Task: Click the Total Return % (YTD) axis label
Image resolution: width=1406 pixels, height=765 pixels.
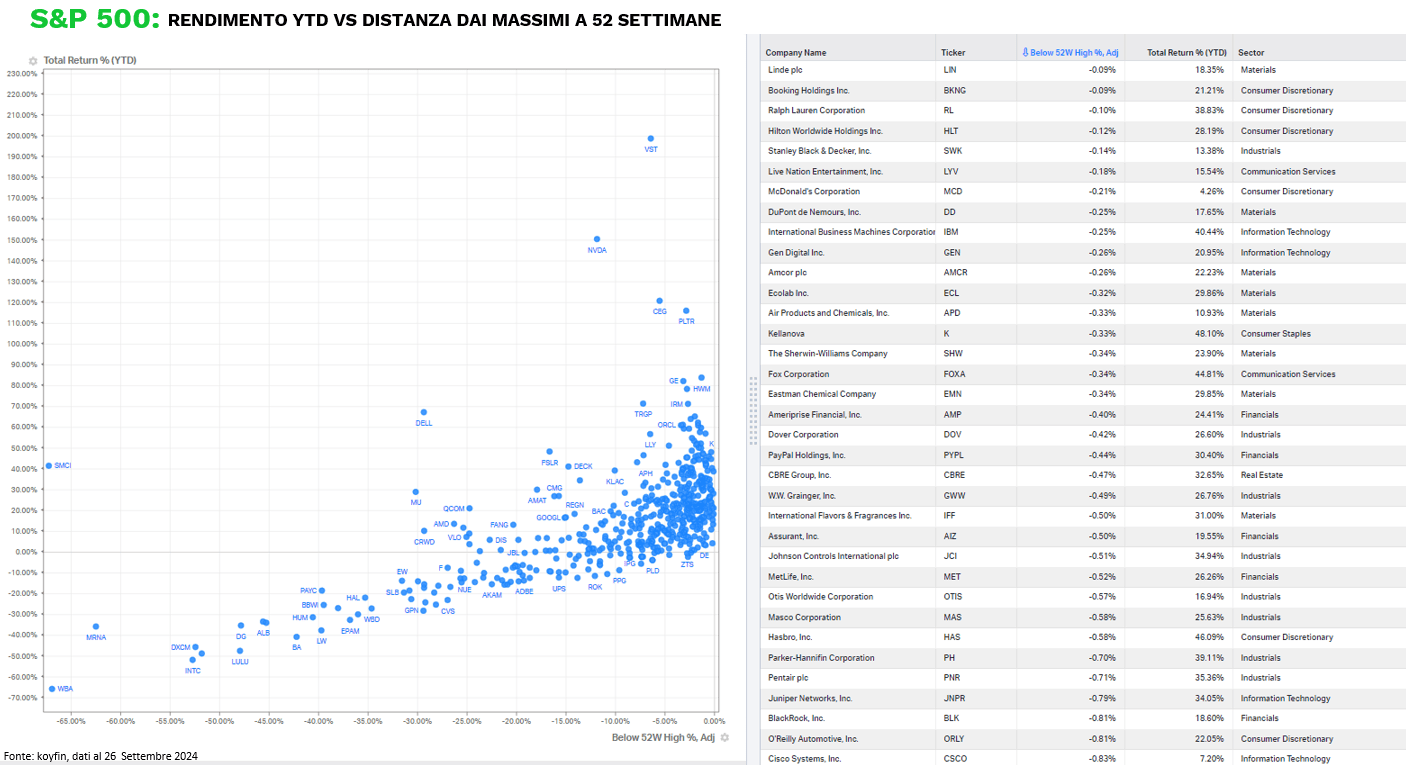Action: pyautogui.click(x=90, y=61)
